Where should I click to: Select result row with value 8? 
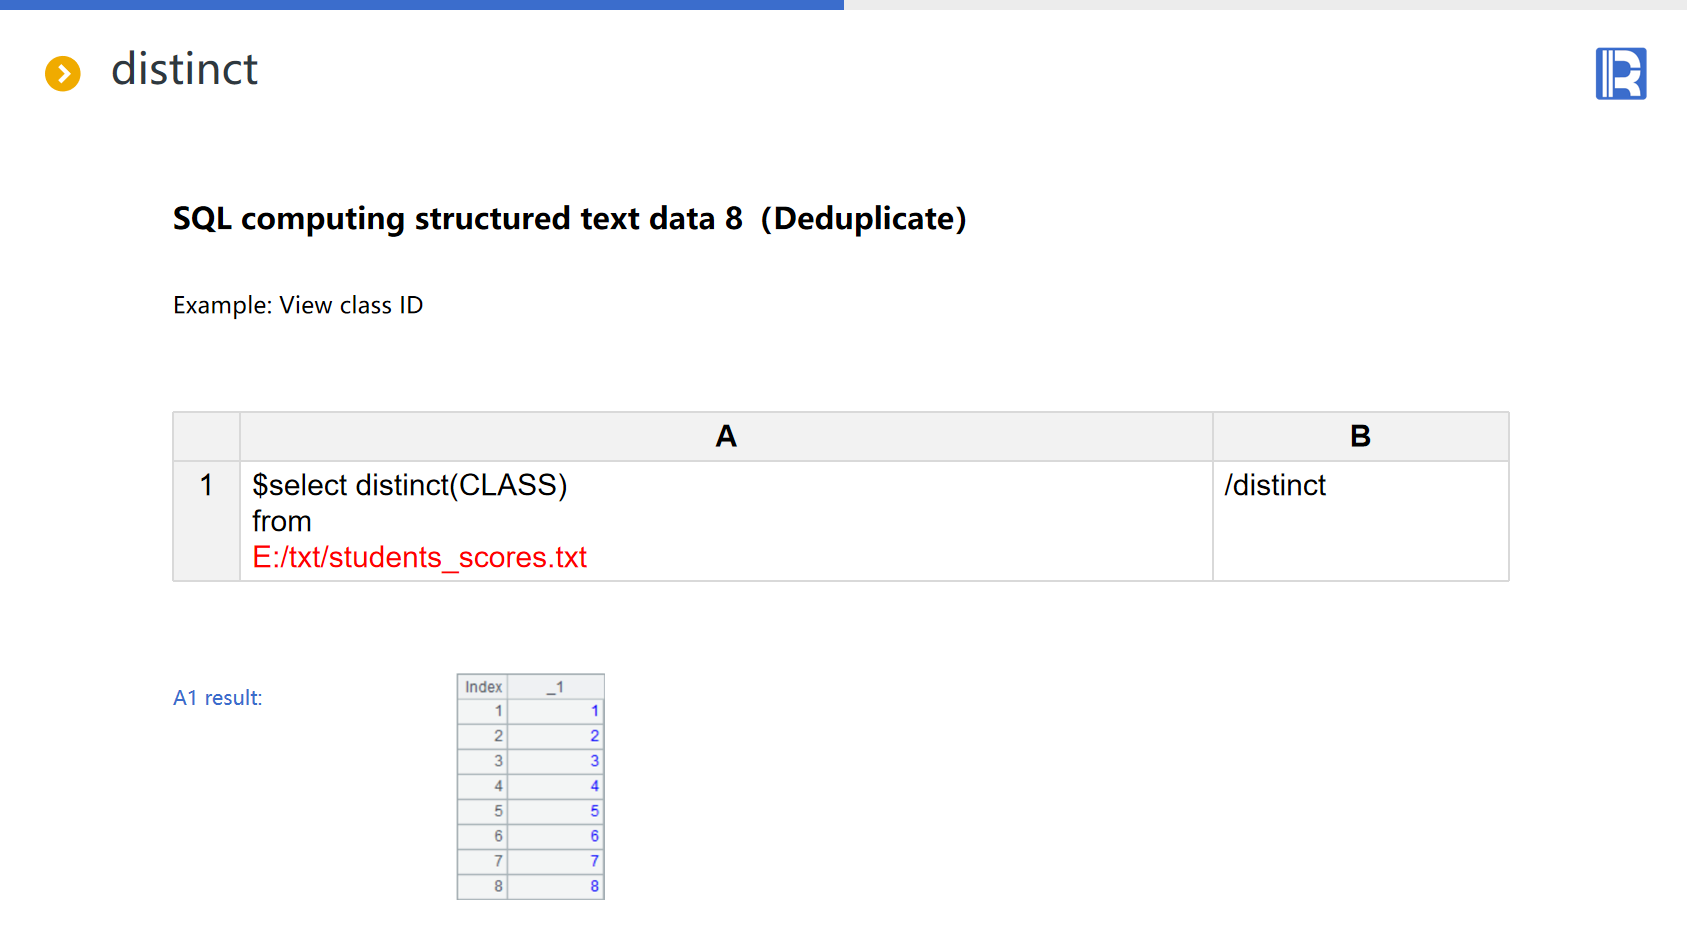point(556,886)
